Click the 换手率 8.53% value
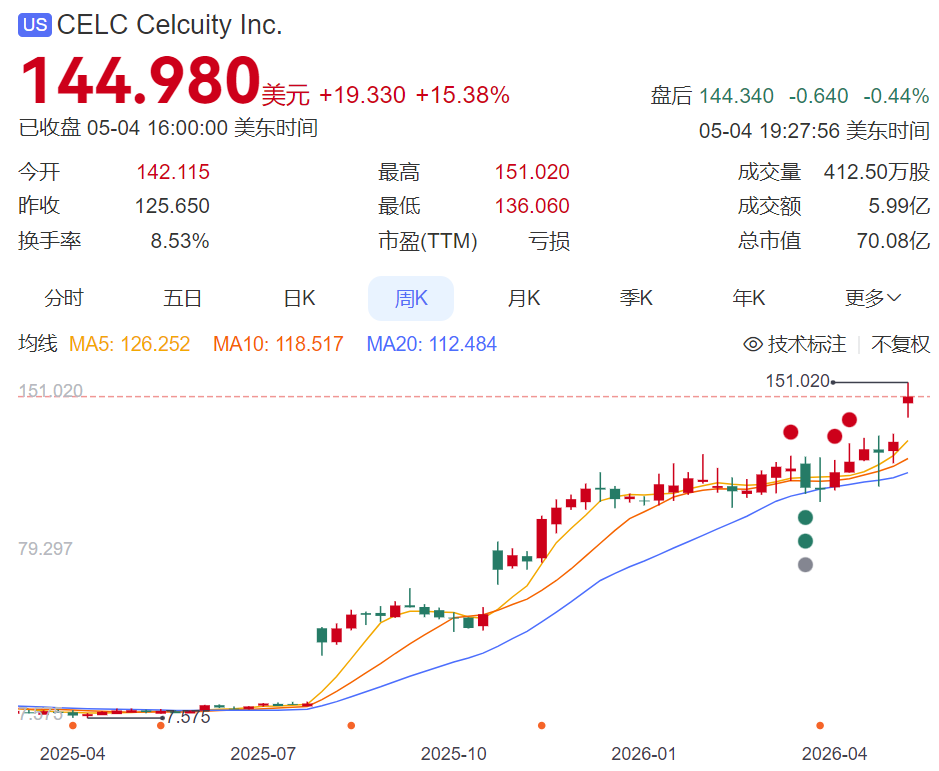Viewport: 939px width, 771px height. (180, 241)
